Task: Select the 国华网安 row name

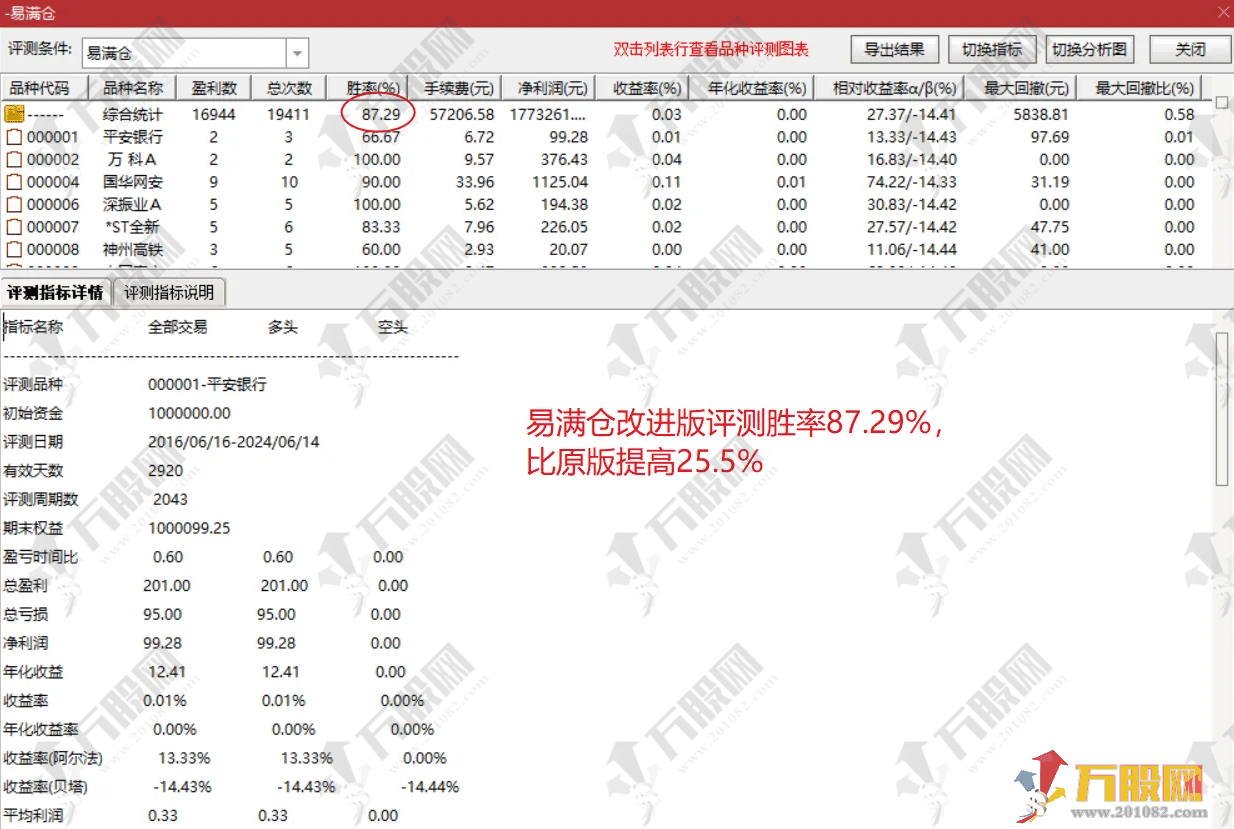Action: coord(132,182)
